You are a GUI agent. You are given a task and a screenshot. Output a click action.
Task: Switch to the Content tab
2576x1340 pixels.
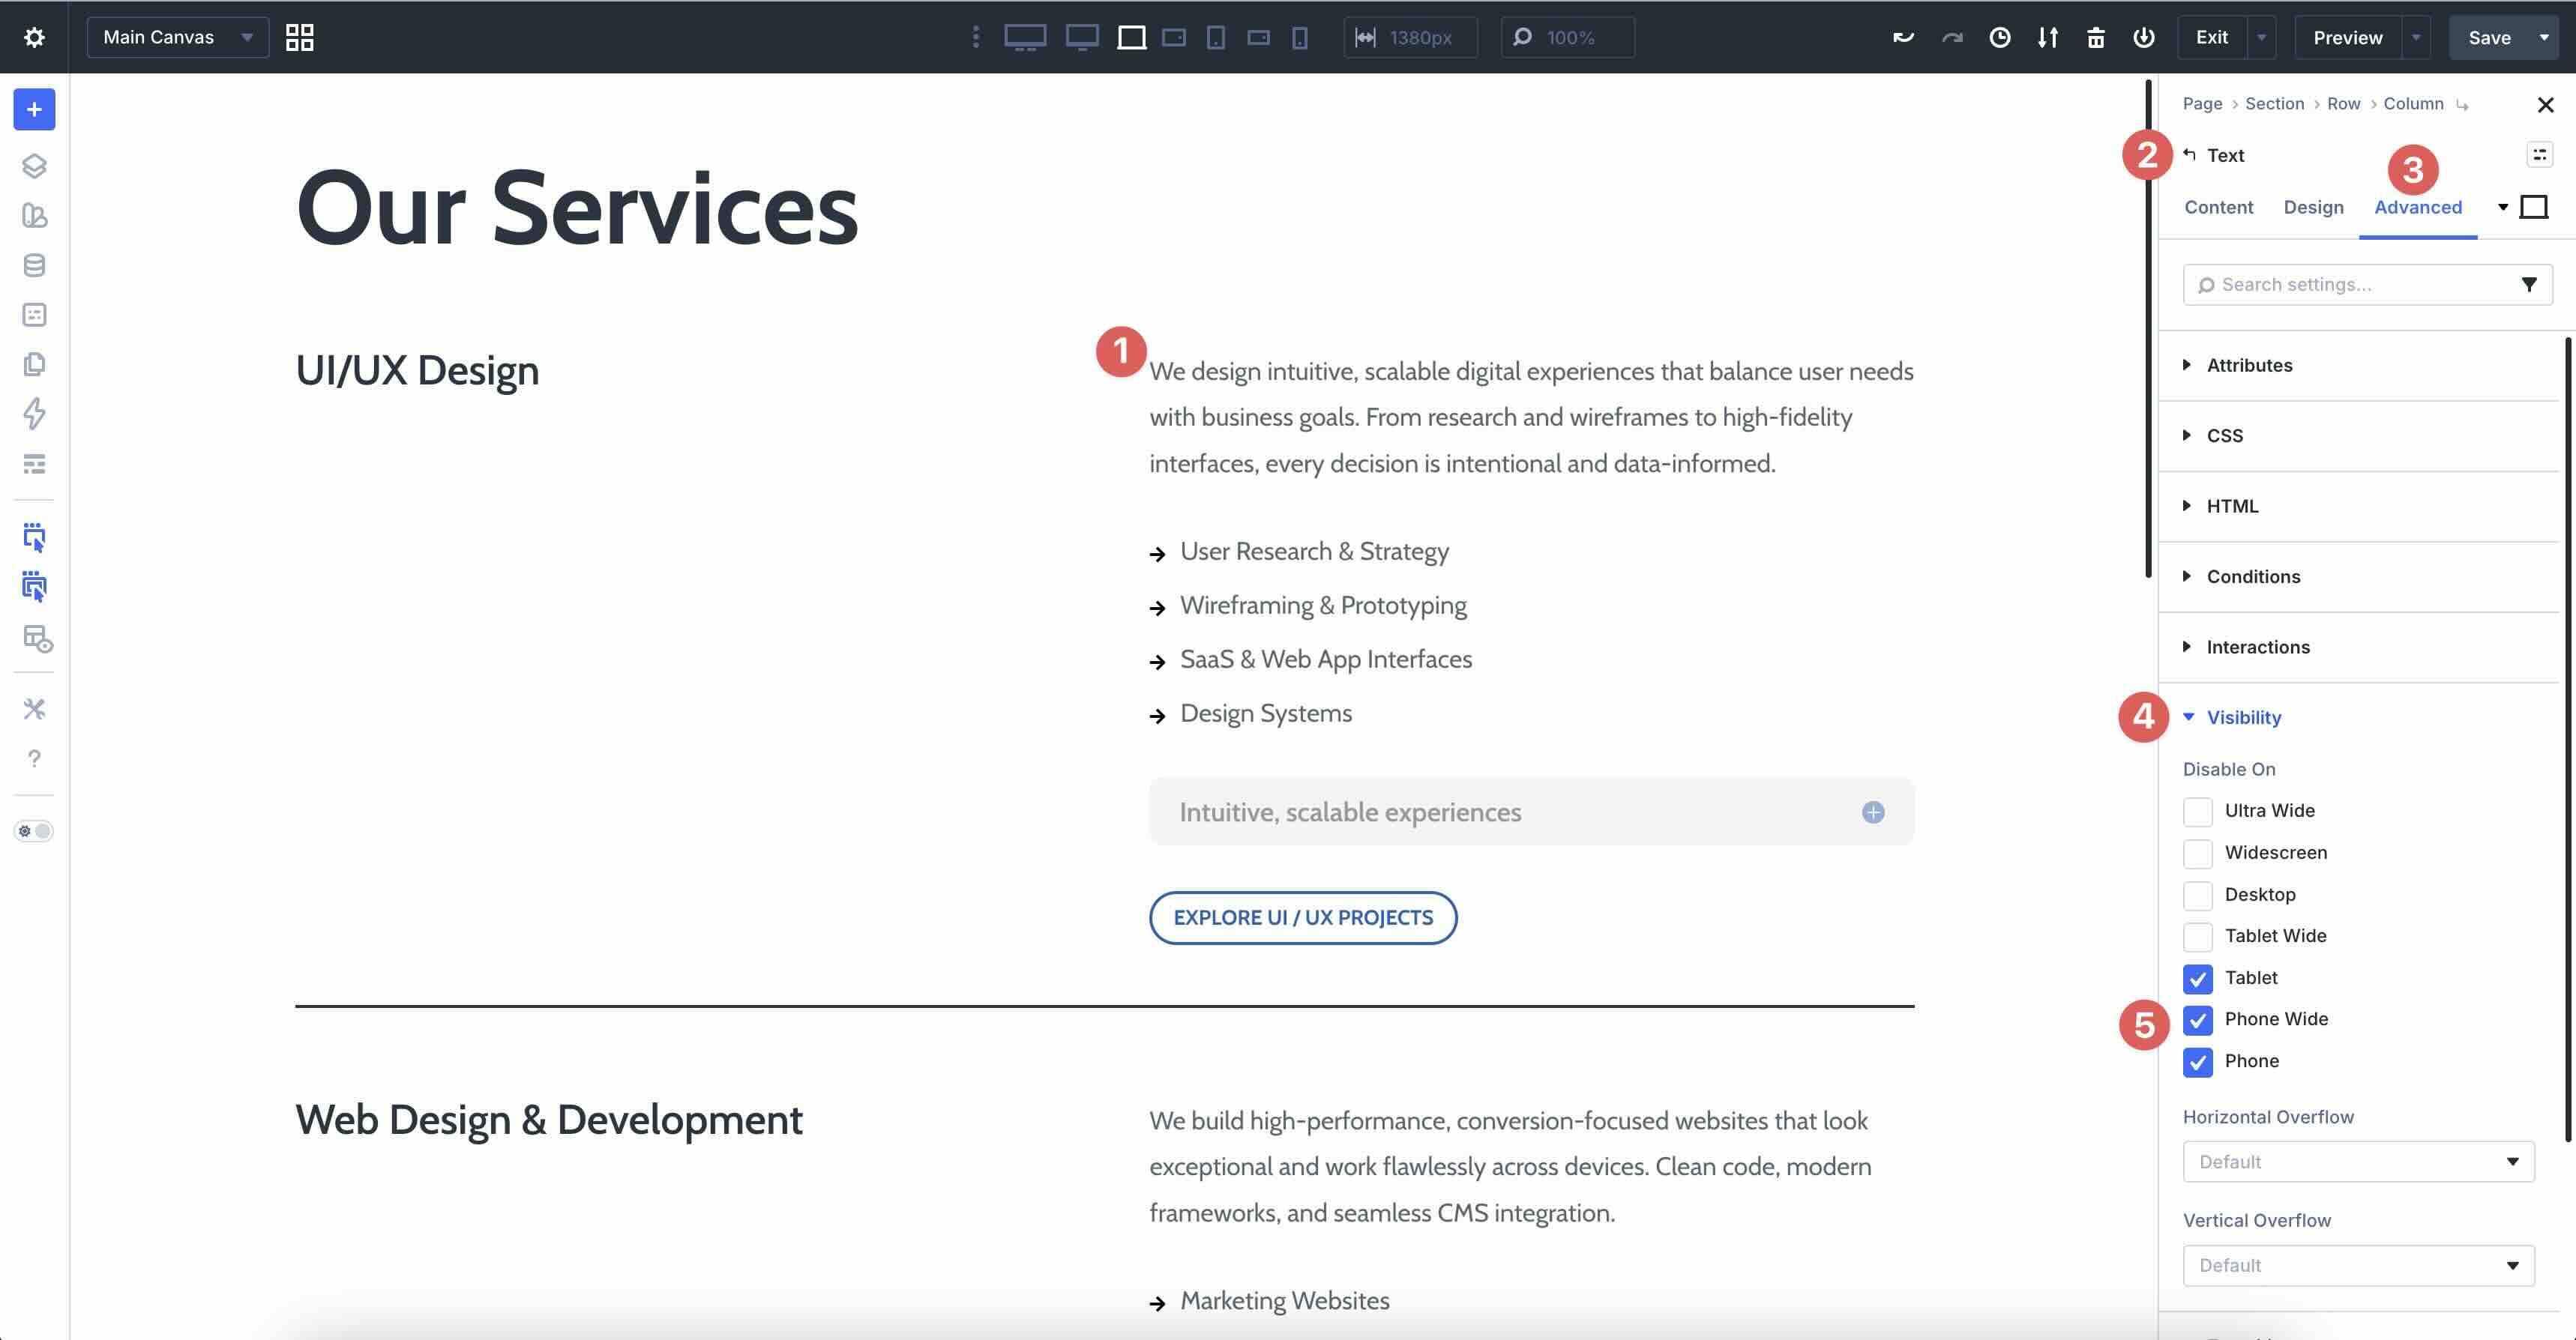2219,207
